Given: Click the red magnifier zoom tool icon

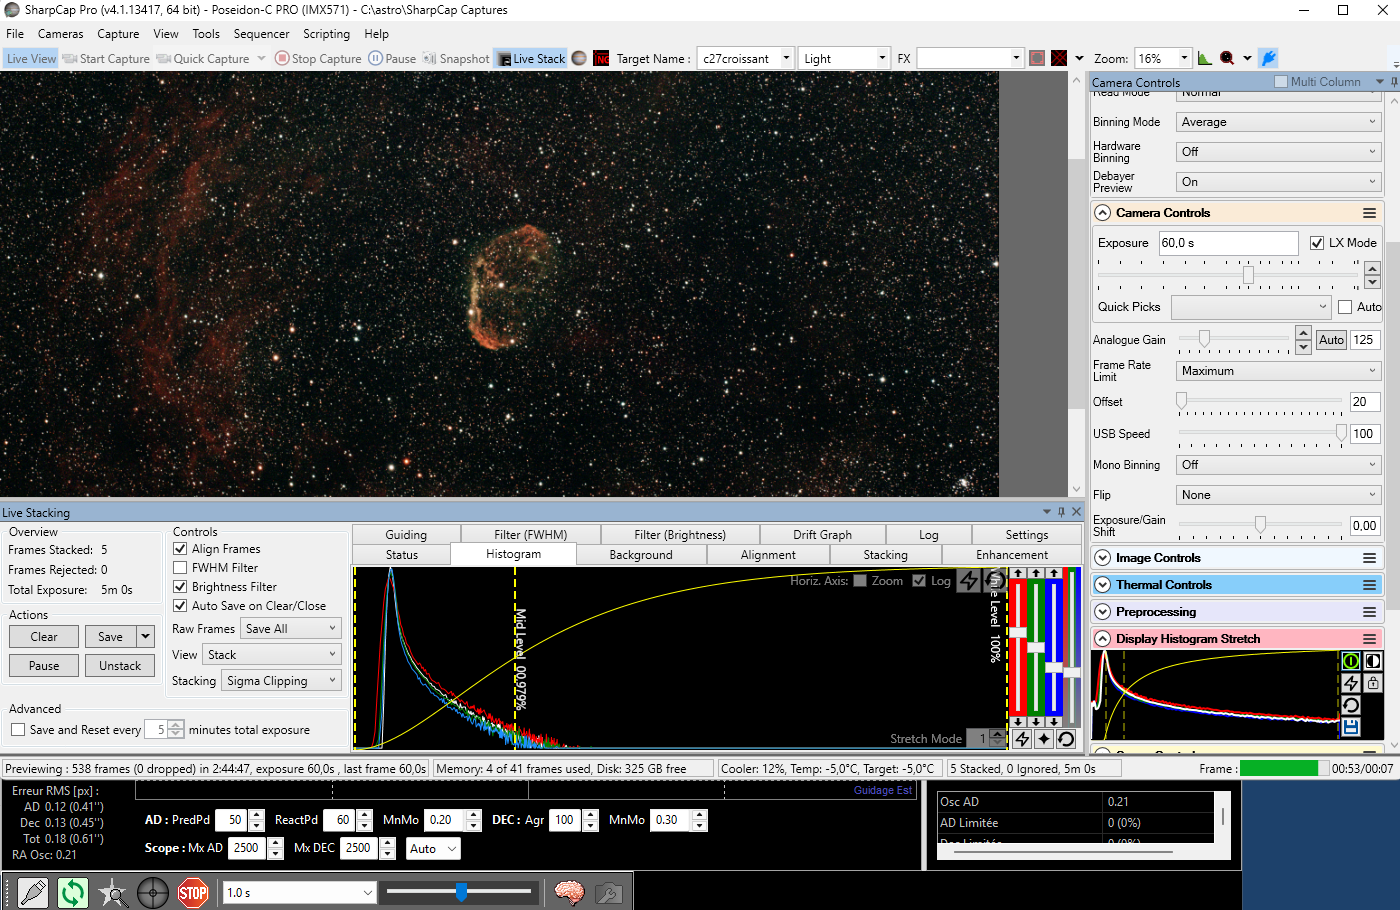Looking at the screenshot, I should pos(1227,58).
